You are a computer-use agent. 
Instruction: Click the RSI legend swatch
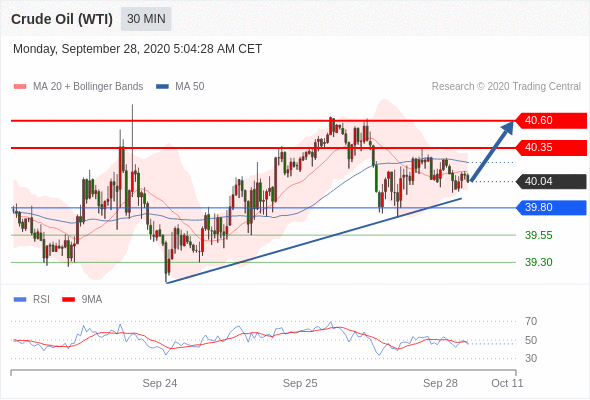point(20,300)
